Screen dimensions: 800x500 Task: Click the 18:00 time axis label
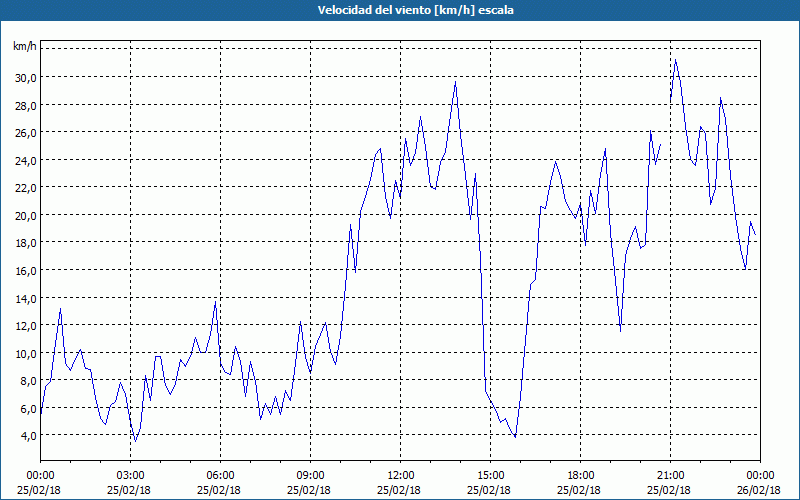pos(581,476)
